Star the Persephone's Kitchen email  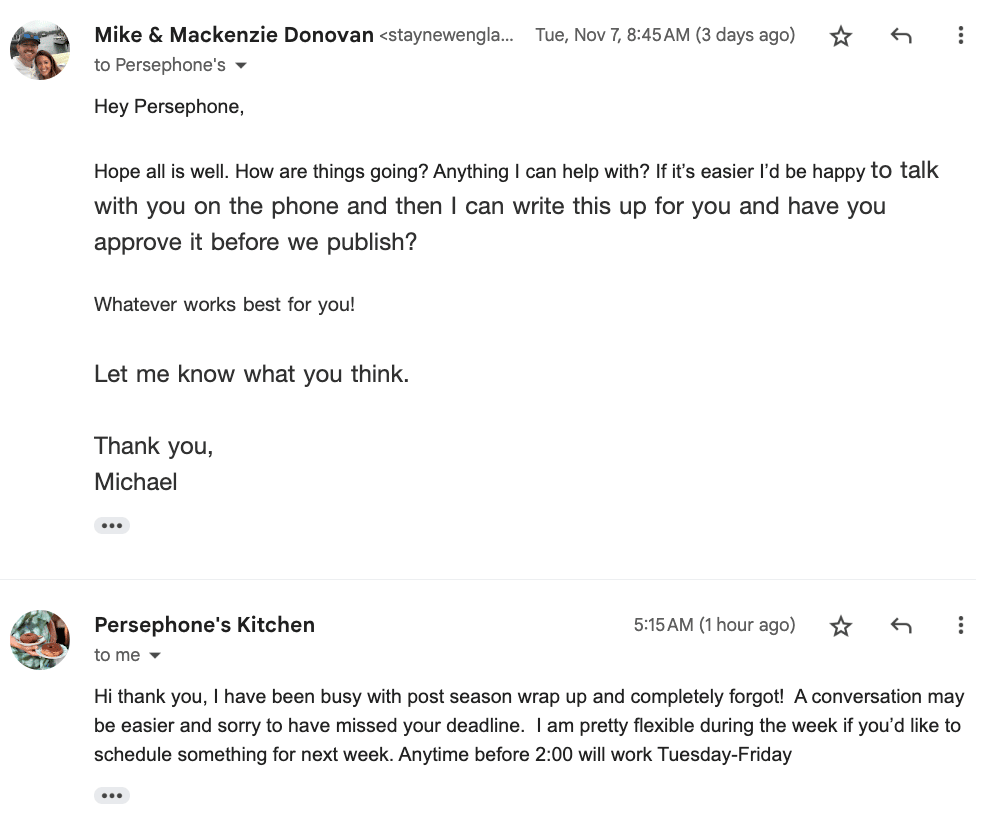click(841, 626)
